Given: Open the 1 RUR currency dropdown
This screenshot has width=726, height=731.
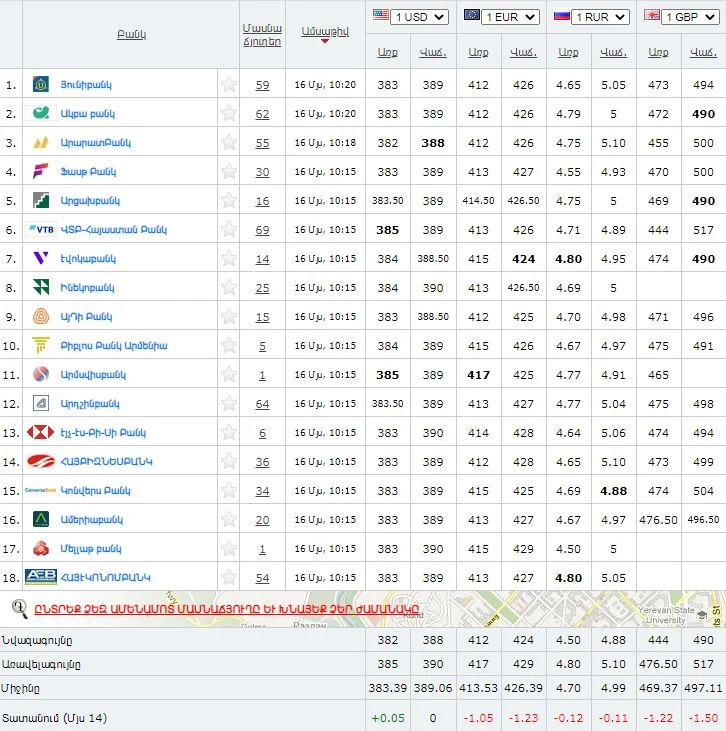Looking at the screenshot, I should (x=600, y=17).
